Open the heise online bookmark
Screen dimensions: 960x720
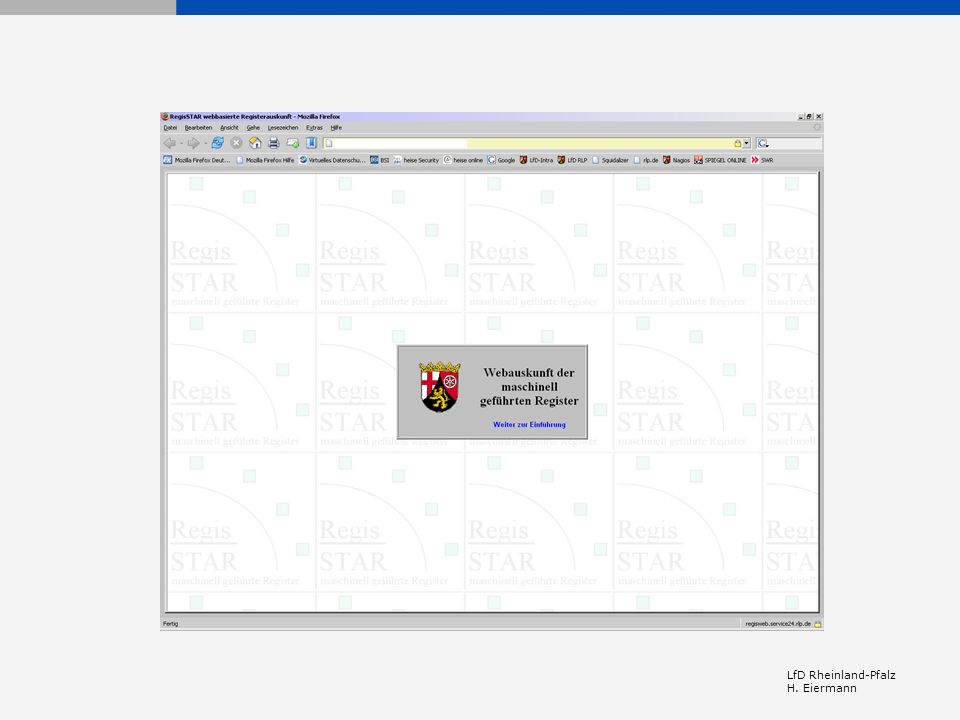coord(463,160)
